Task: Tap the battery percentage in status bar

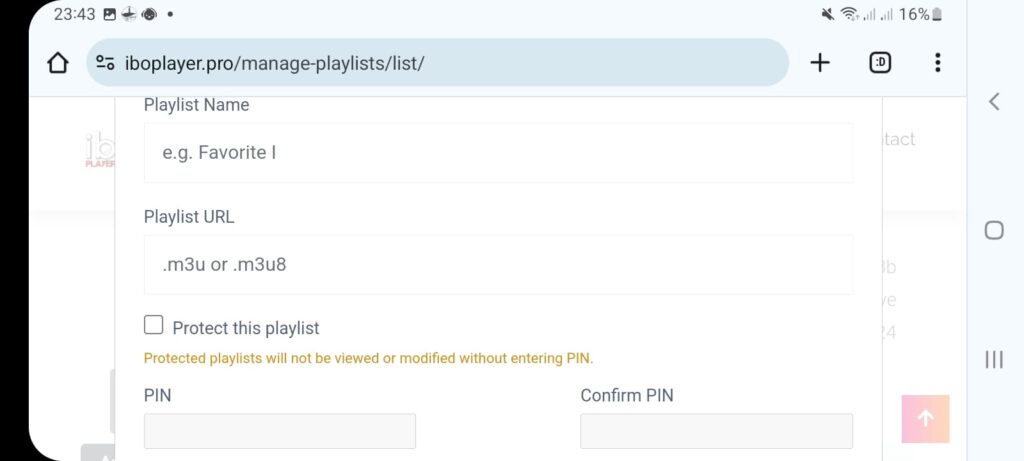Action: click(x=914, y=14)
